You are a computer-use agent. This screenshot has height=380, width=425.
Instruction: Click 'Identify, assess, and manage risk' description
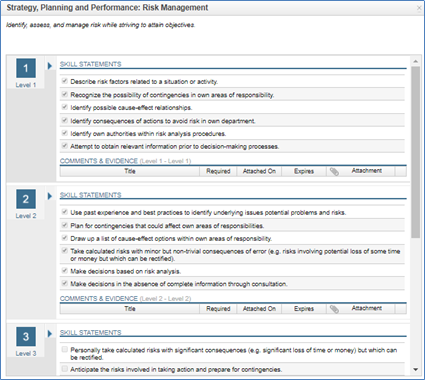coord(101,25)
